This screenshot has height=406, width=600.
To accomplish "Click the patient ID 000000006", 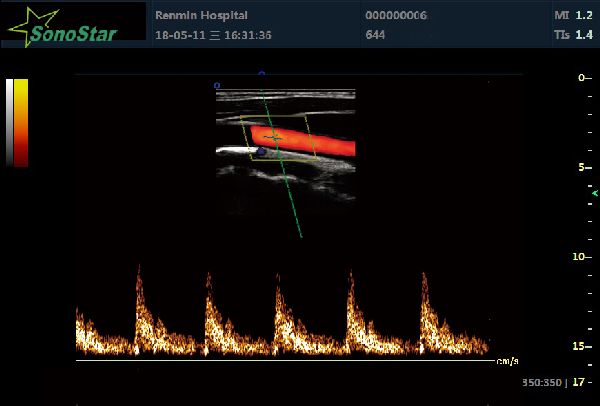I will coord(397,16).
